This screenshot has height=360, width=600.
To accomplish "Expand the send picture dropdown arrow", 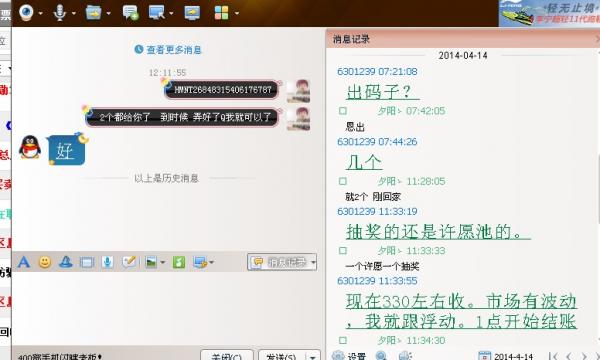I will 162,262.
